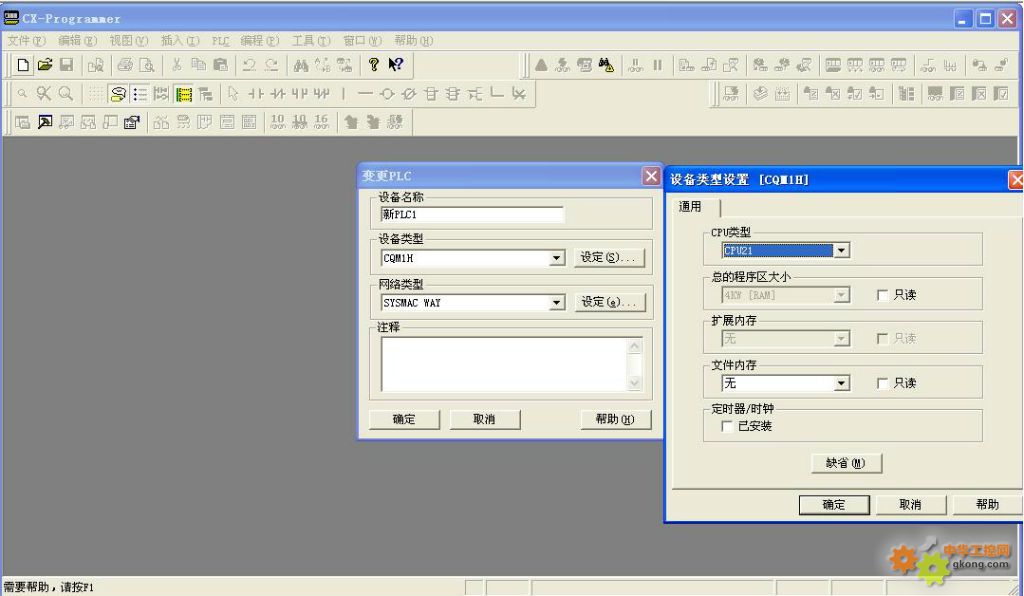Tick read-only checkbox under file memory

(882, 383)
